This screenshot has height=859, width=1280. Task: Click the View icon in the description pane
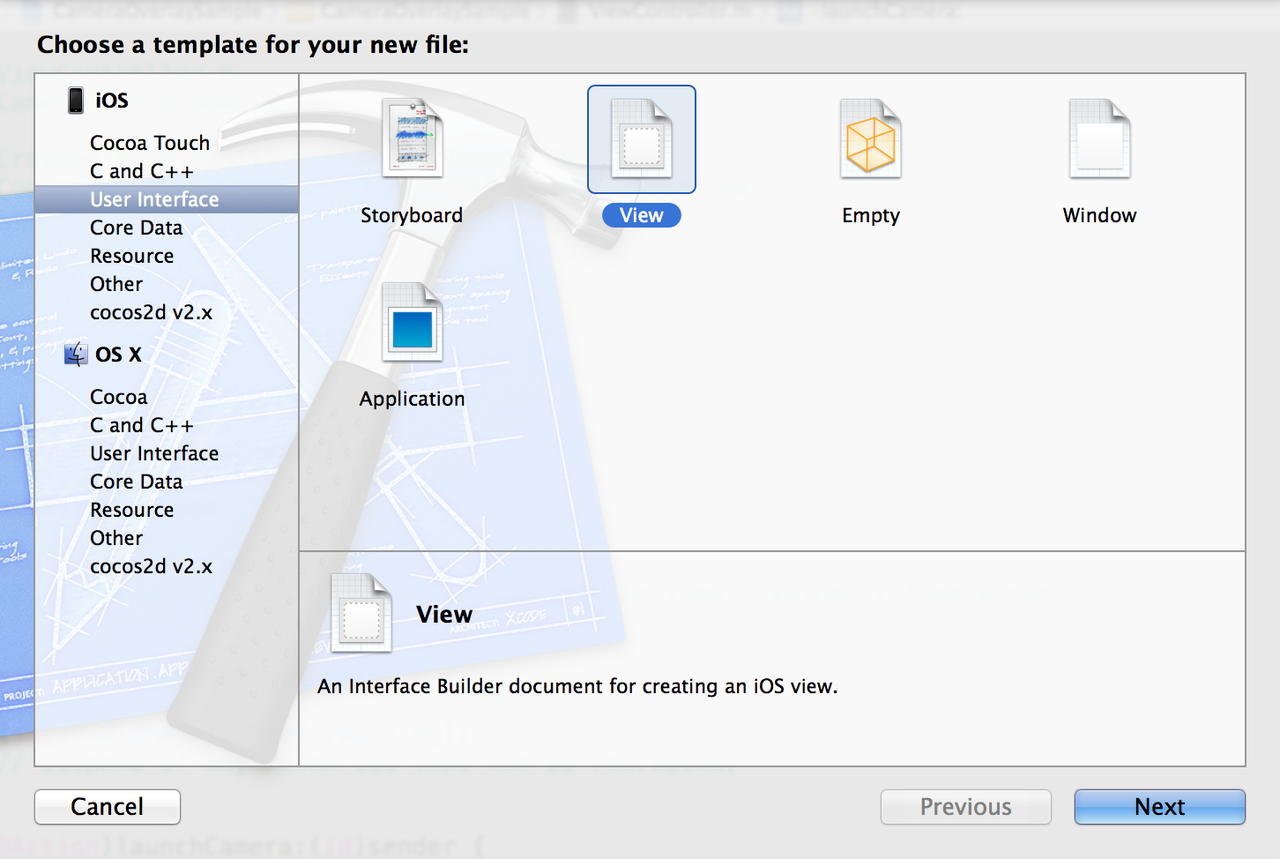[361, 613]
